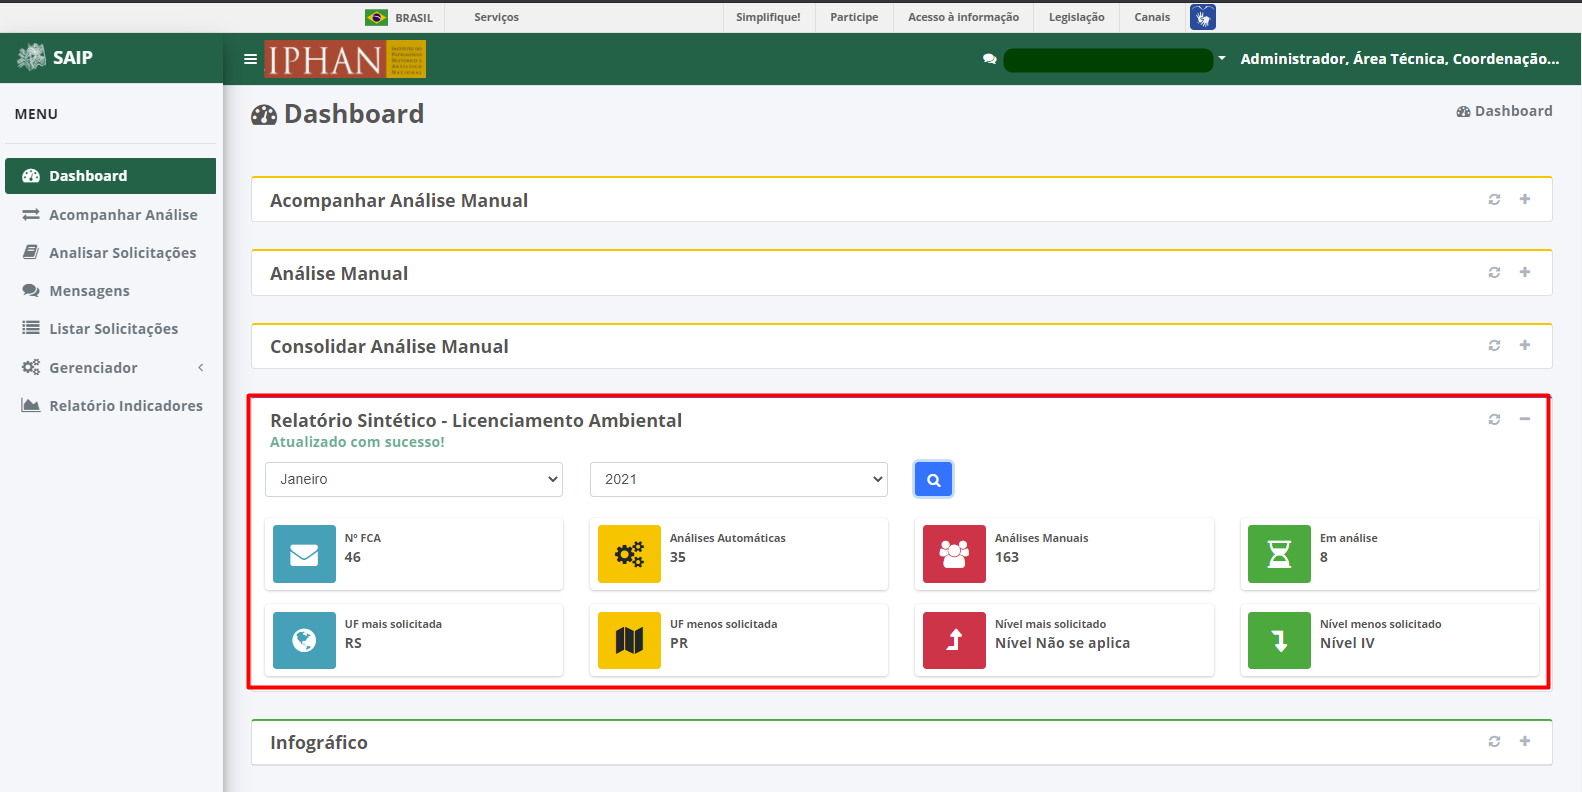
Task: Toggle the hamburger sidebar menu icon
Action: click(250, 59)
